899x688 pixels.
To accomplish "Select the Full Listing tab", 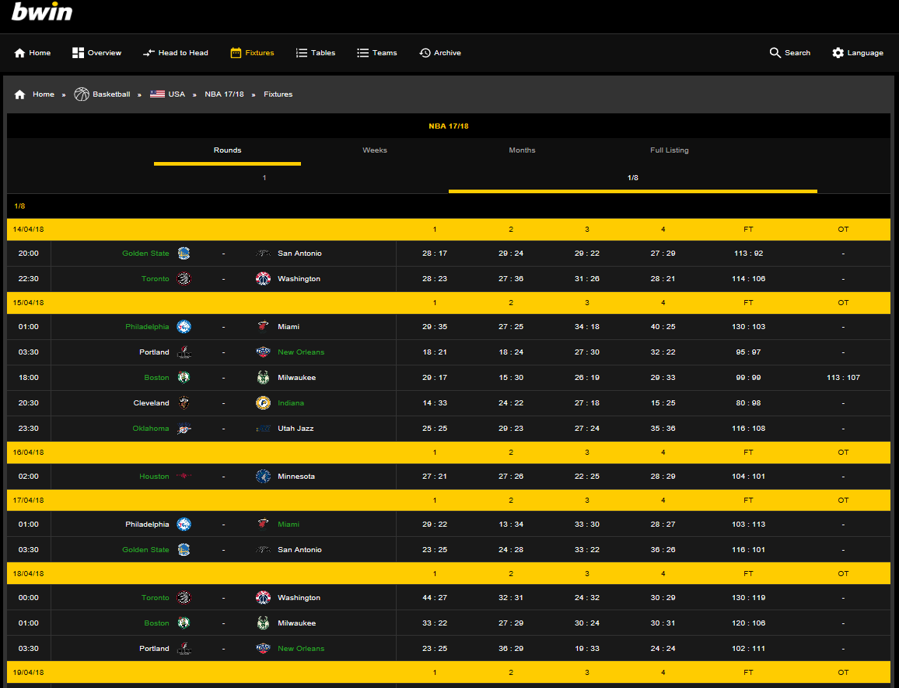I will (669, 150).
